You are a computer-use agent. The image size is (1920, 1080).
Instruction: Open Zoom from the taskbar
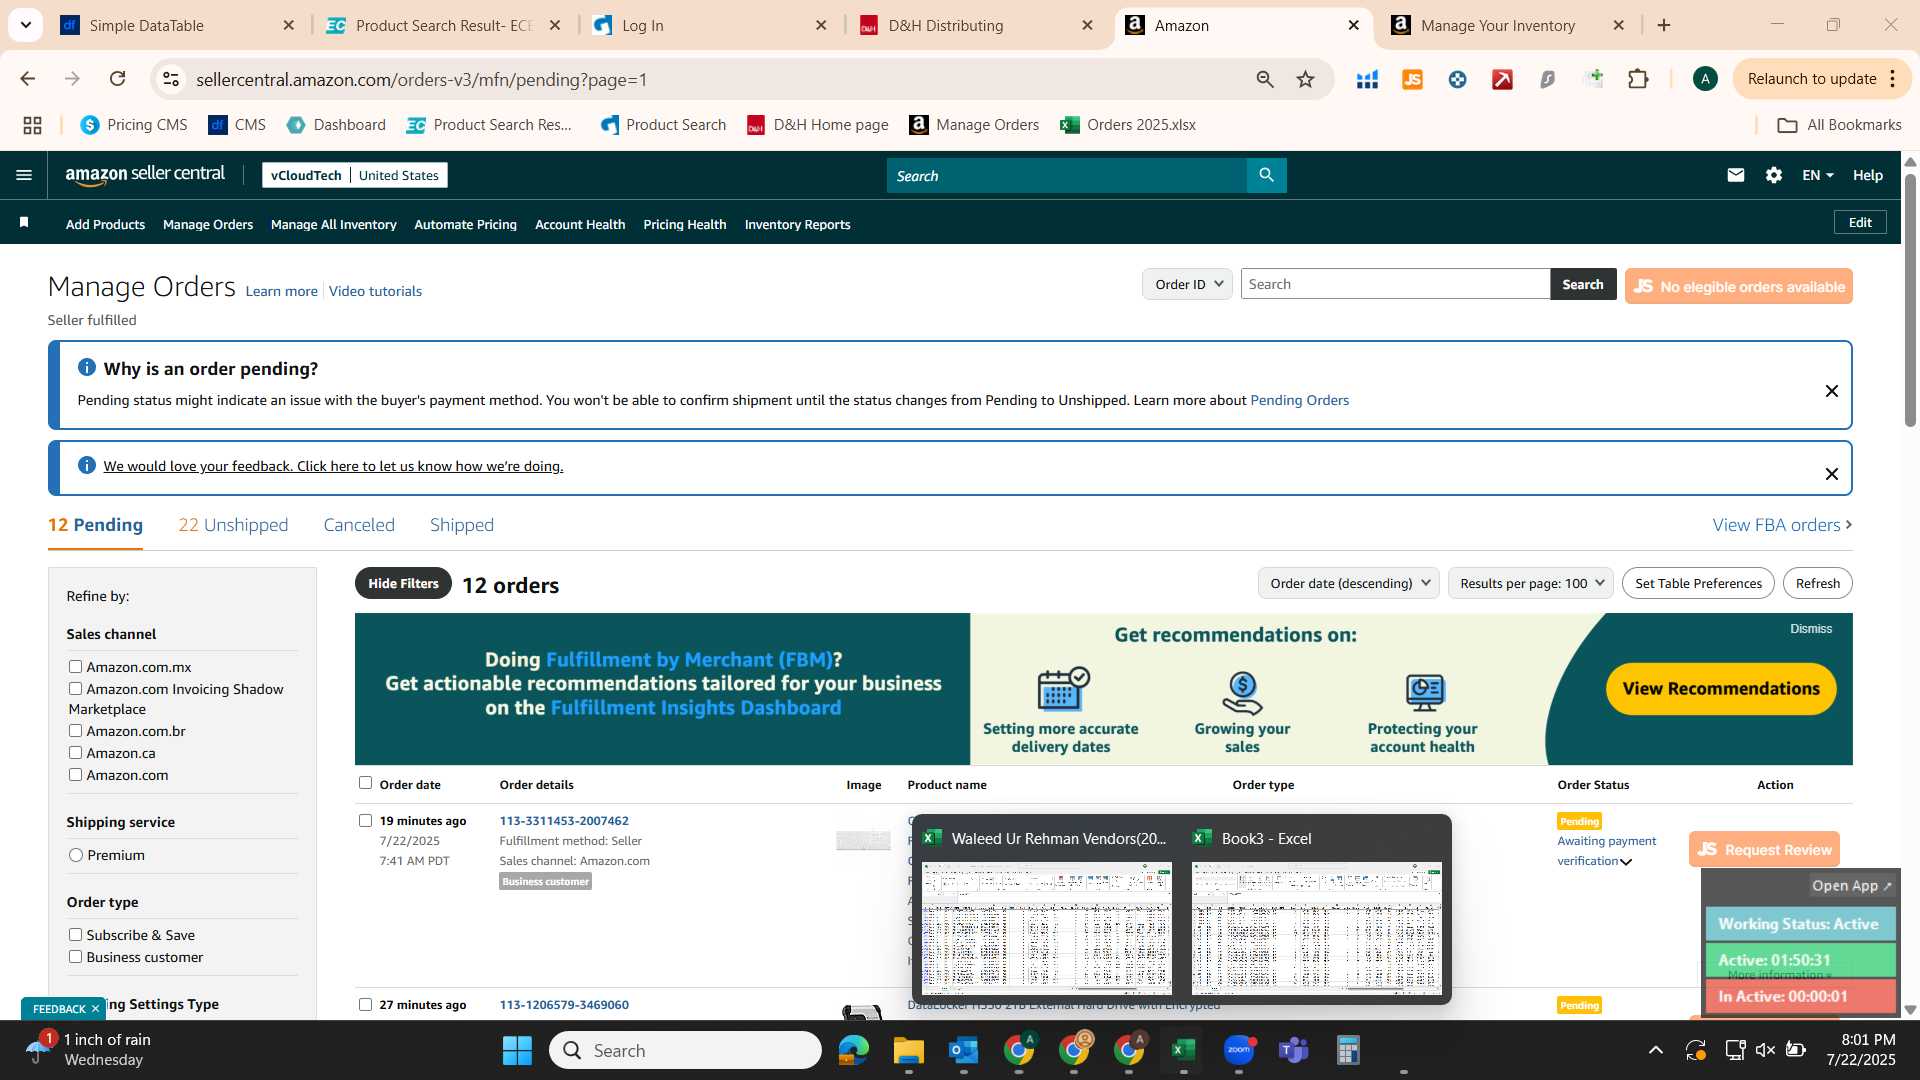pos(1238,1050)
